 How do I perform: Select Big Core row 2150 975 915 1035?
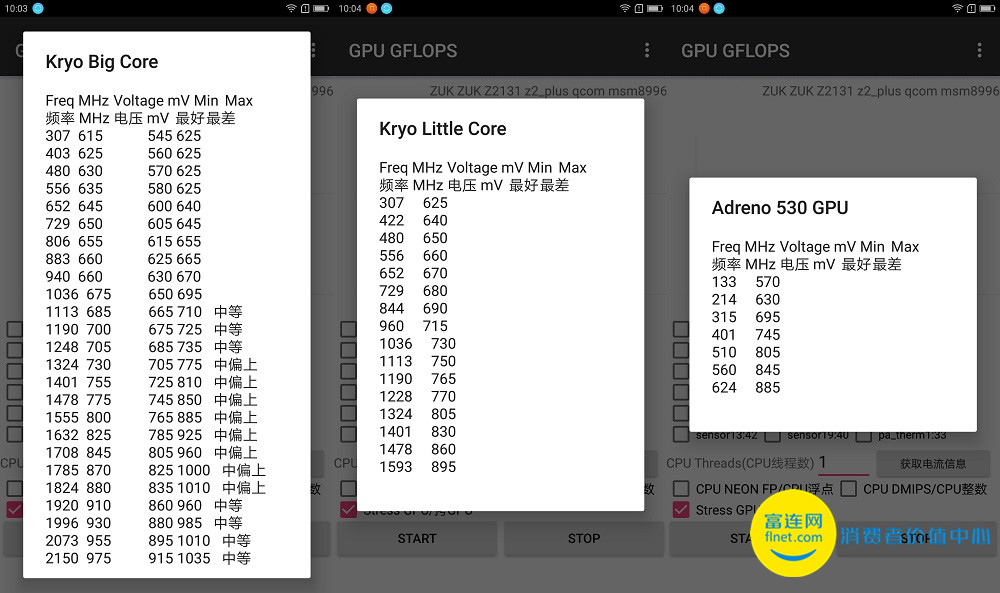click(148, 559)
